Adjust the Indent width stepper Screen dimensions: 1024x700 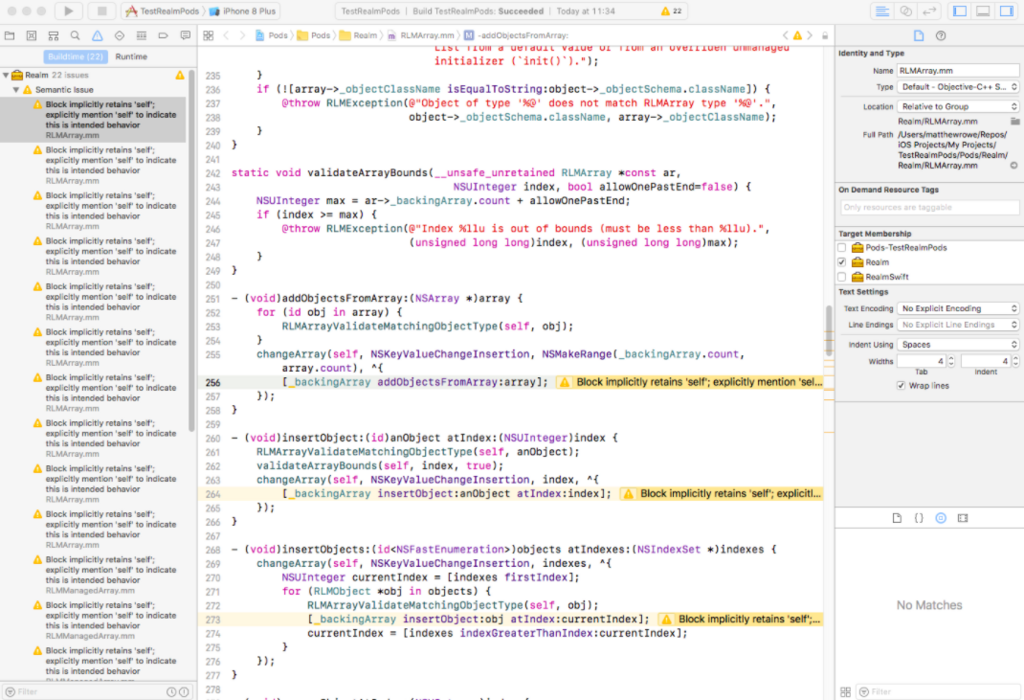click(1015, 361)
